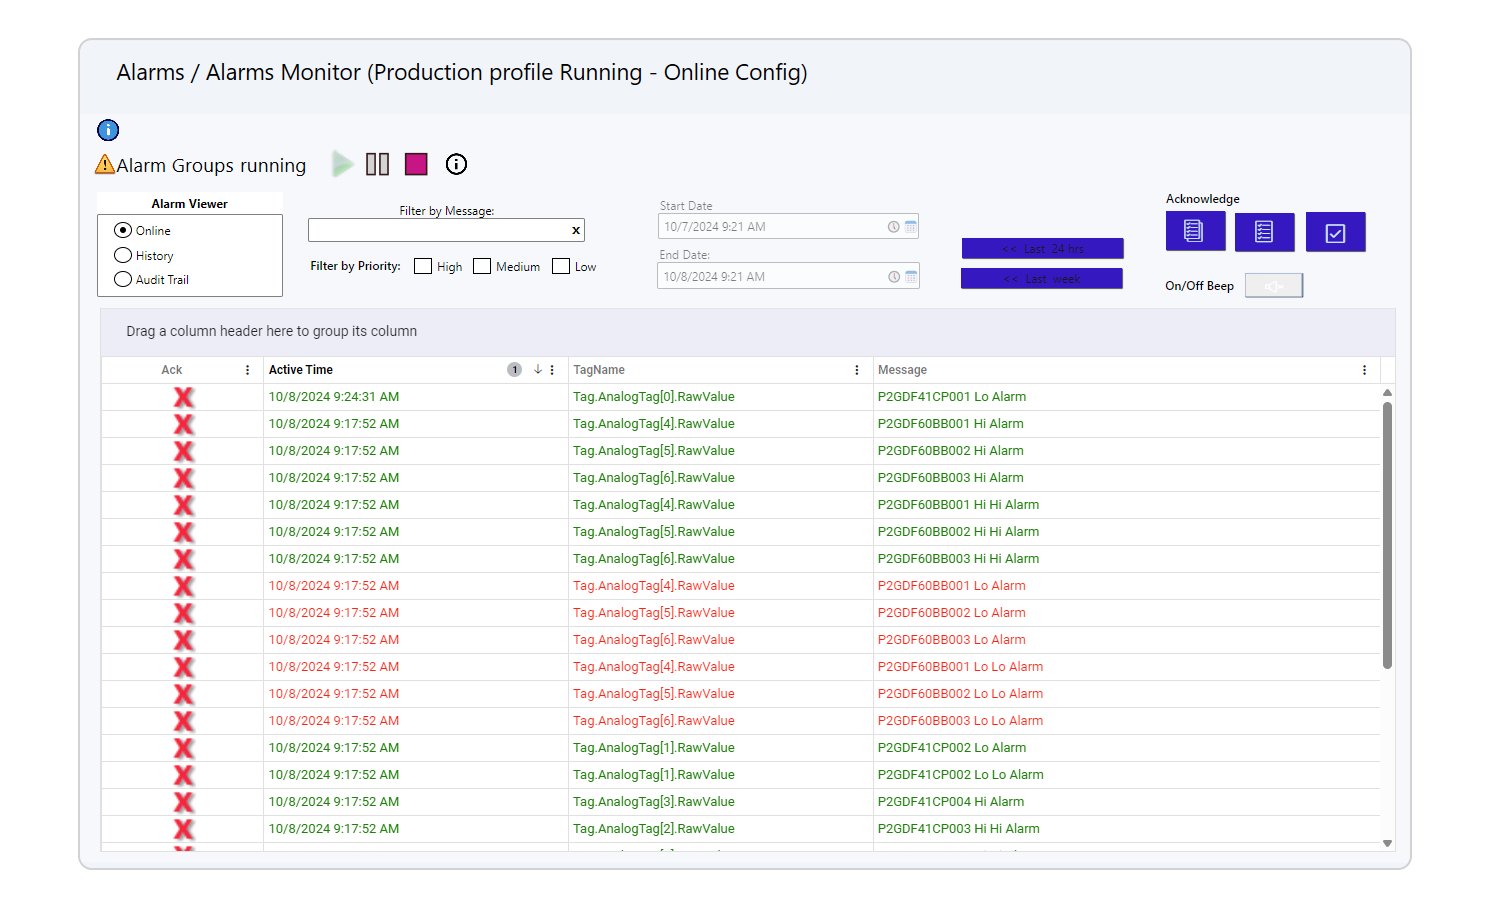Select the History radio button

123,256
